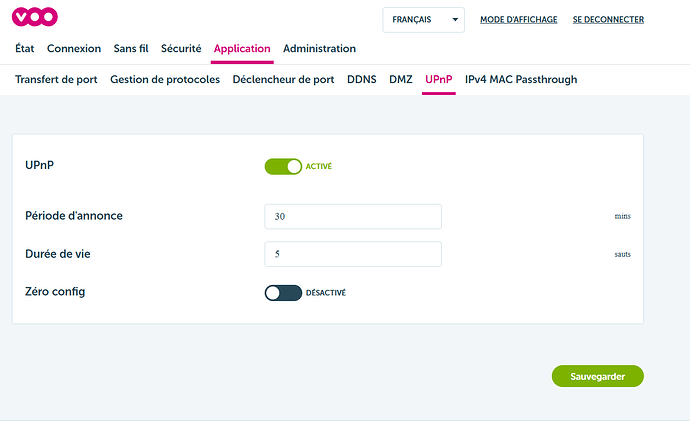Go to the Connexion tab
Viewport: 690px width, 423px height.
74,48
